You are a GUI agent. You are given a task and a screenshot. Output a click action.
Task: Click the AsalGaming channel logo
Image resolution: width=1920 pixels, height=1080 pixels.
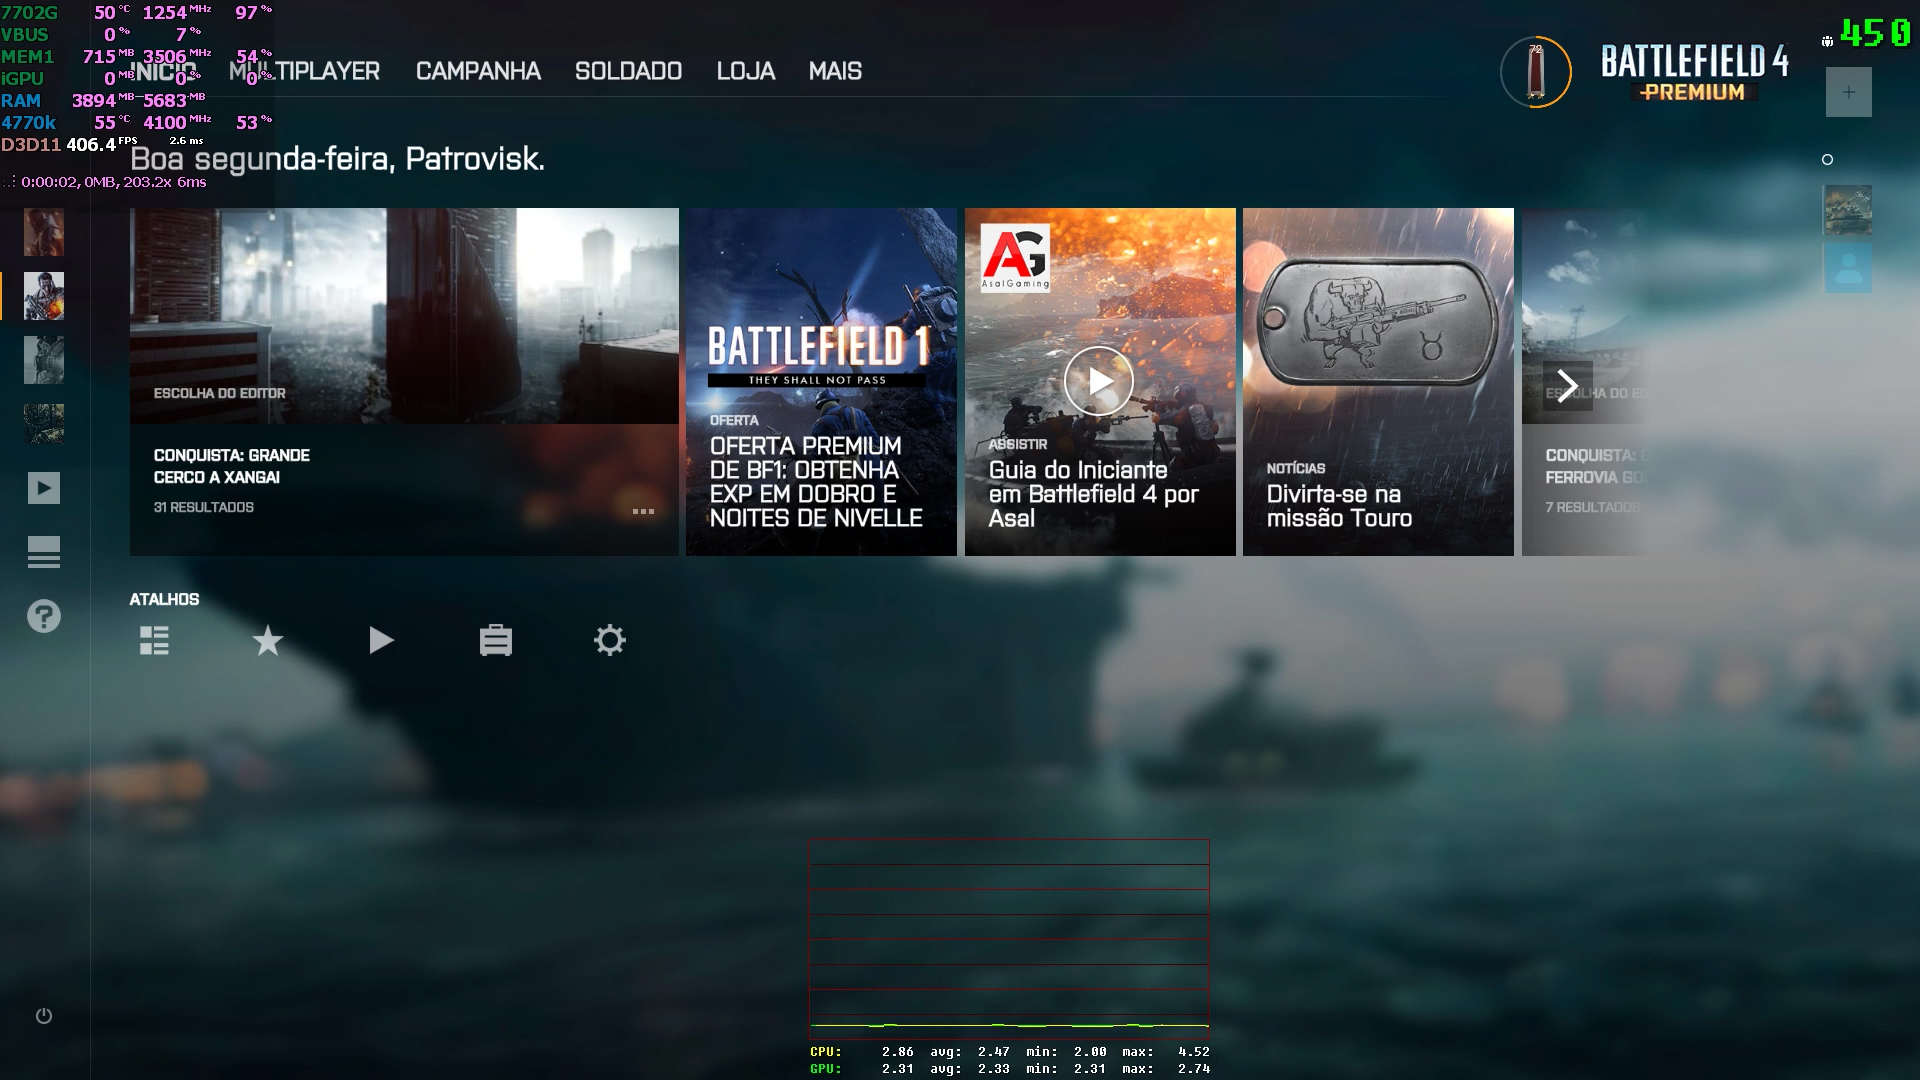1015,258
